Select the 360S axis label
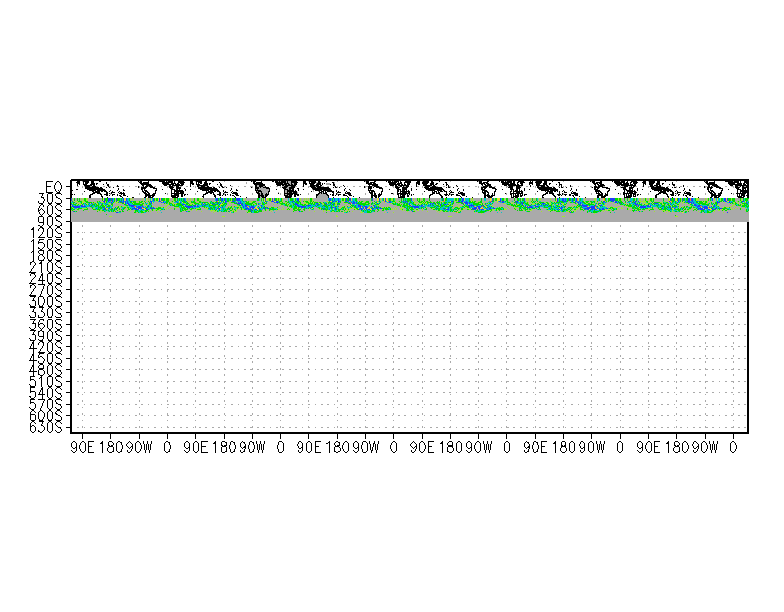784x612 pixels. tap(46, 324)
